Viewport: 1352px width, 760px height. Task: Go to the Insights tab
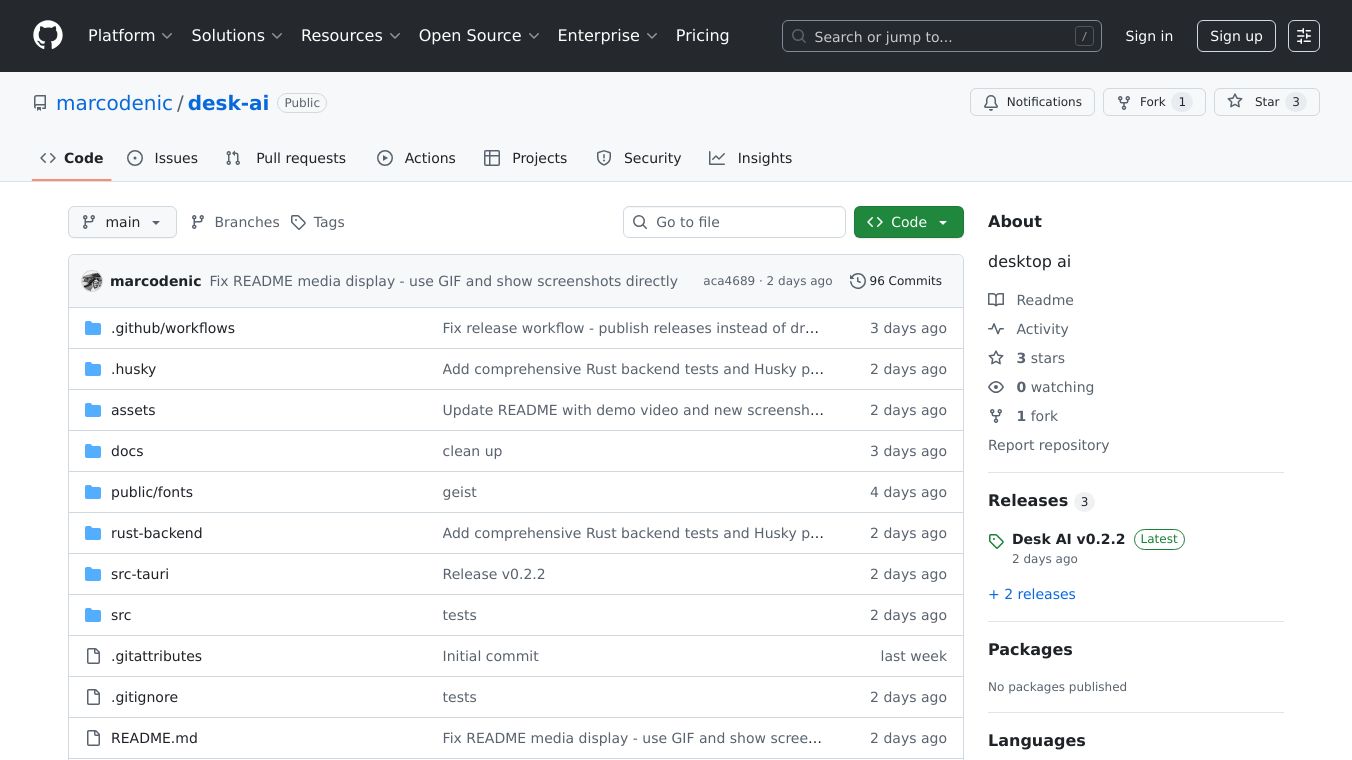(751, 158)
